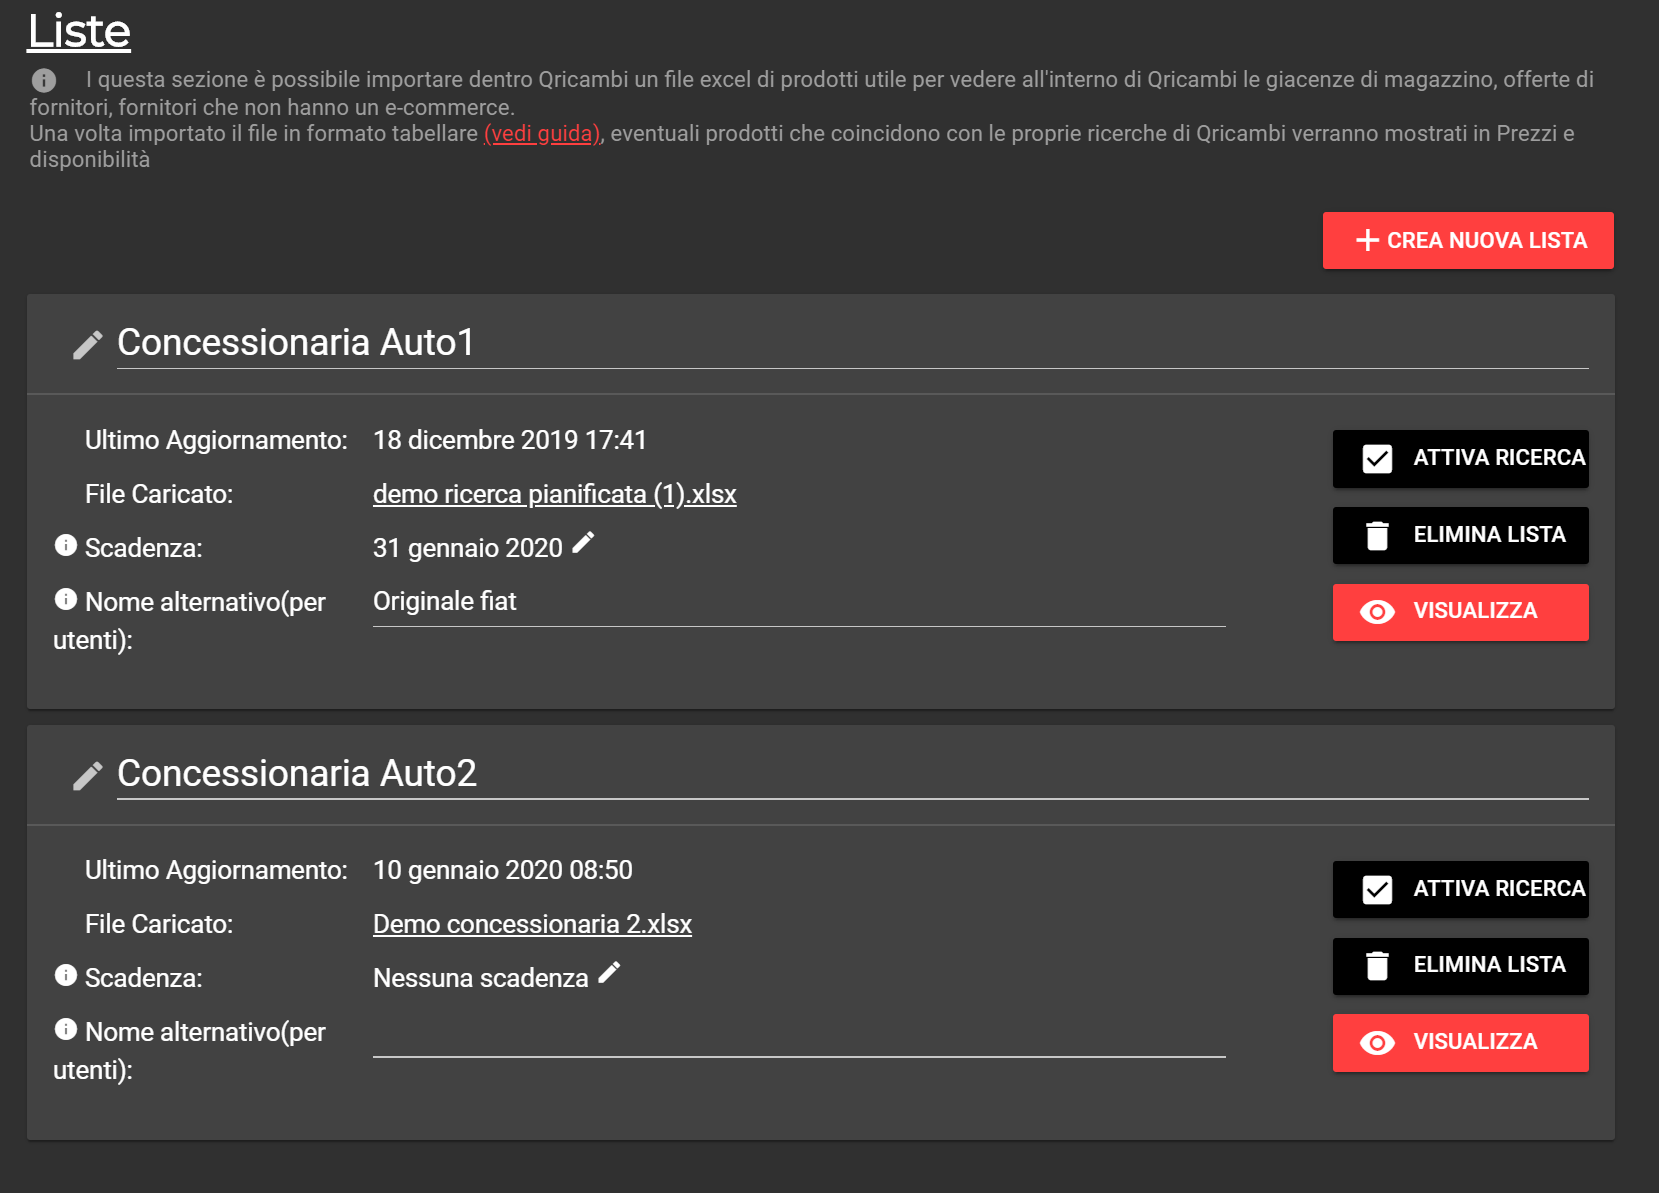Click info icon beside Scadenza in Auto2 card
Viewport: 1659px width, 1193px height.
click(x=66, y=975)
